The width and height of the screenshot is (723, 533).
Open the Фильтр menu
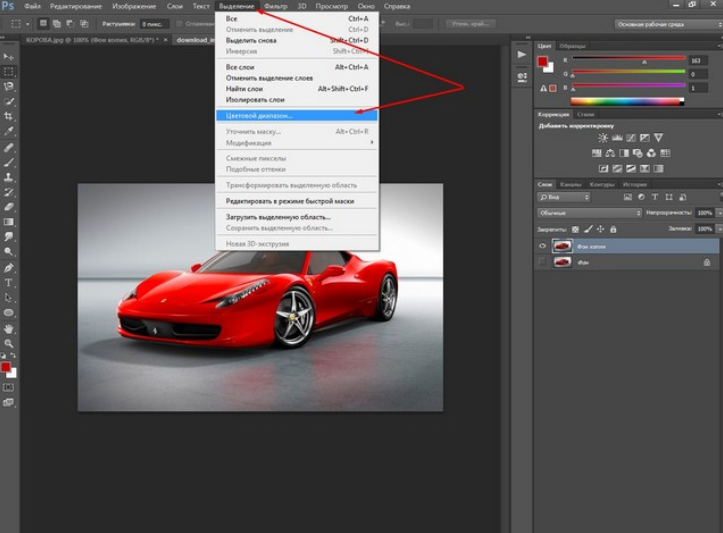point(276,6)
